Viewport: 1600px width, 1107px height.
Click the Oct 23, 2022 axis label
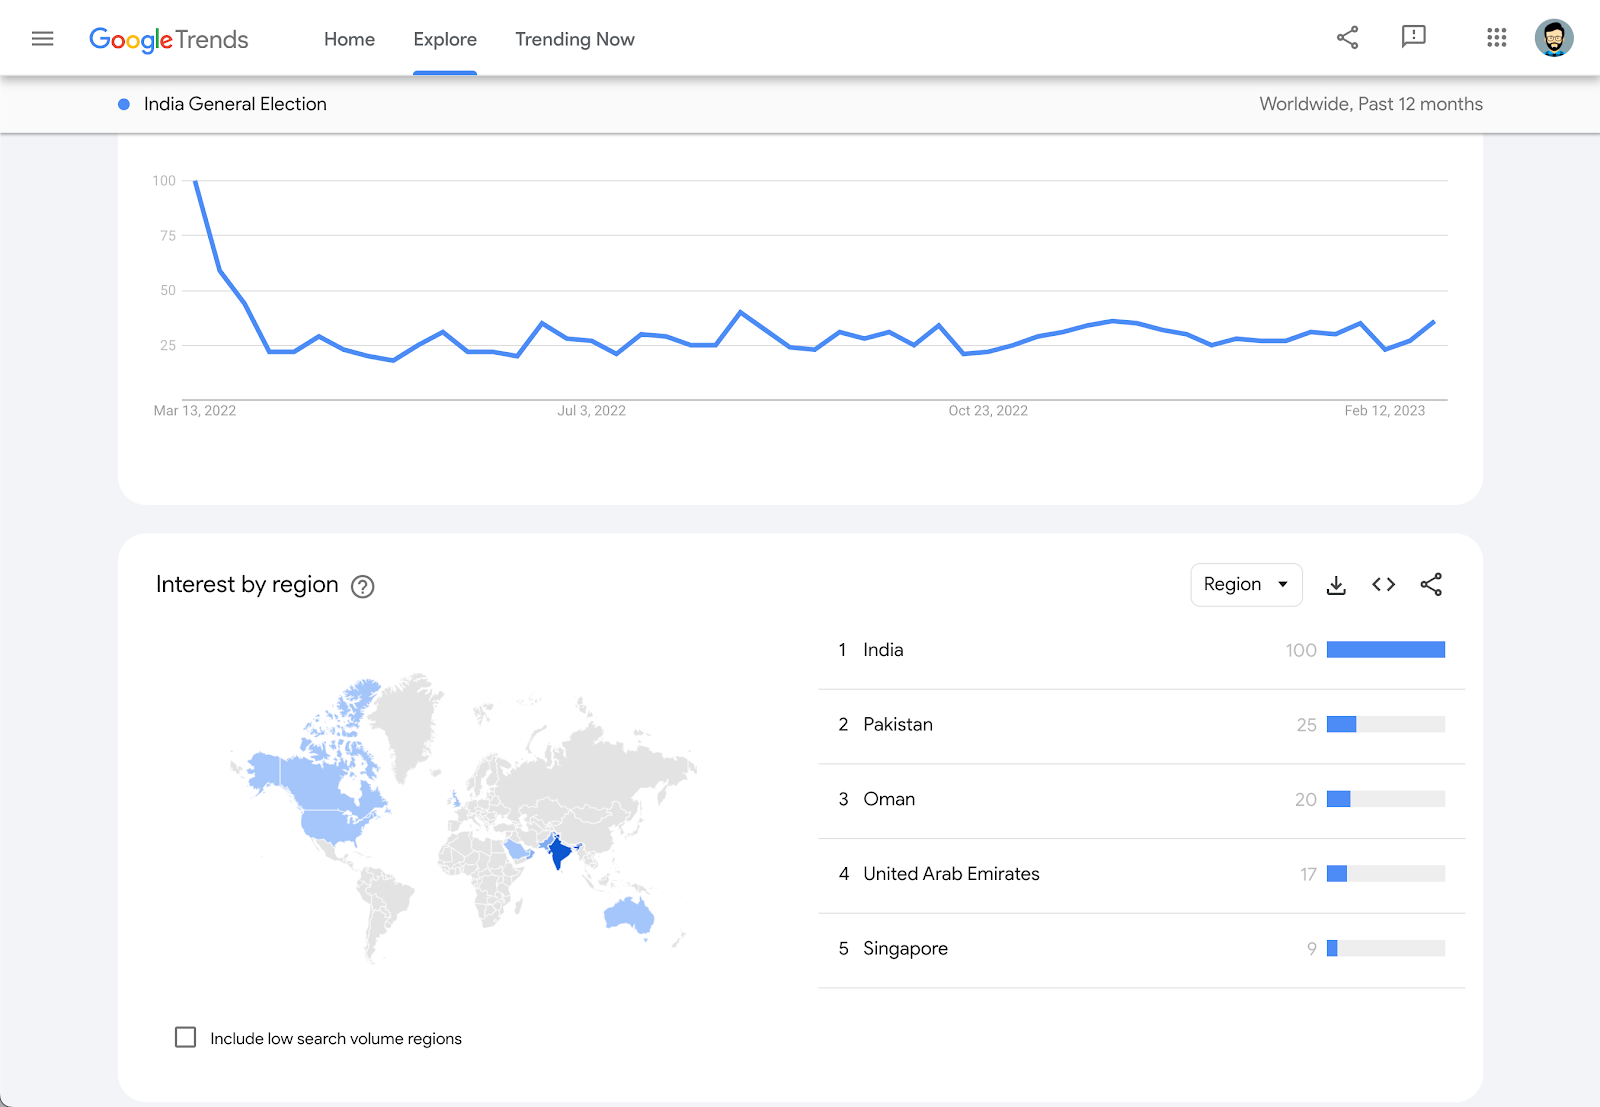[988, 410]
